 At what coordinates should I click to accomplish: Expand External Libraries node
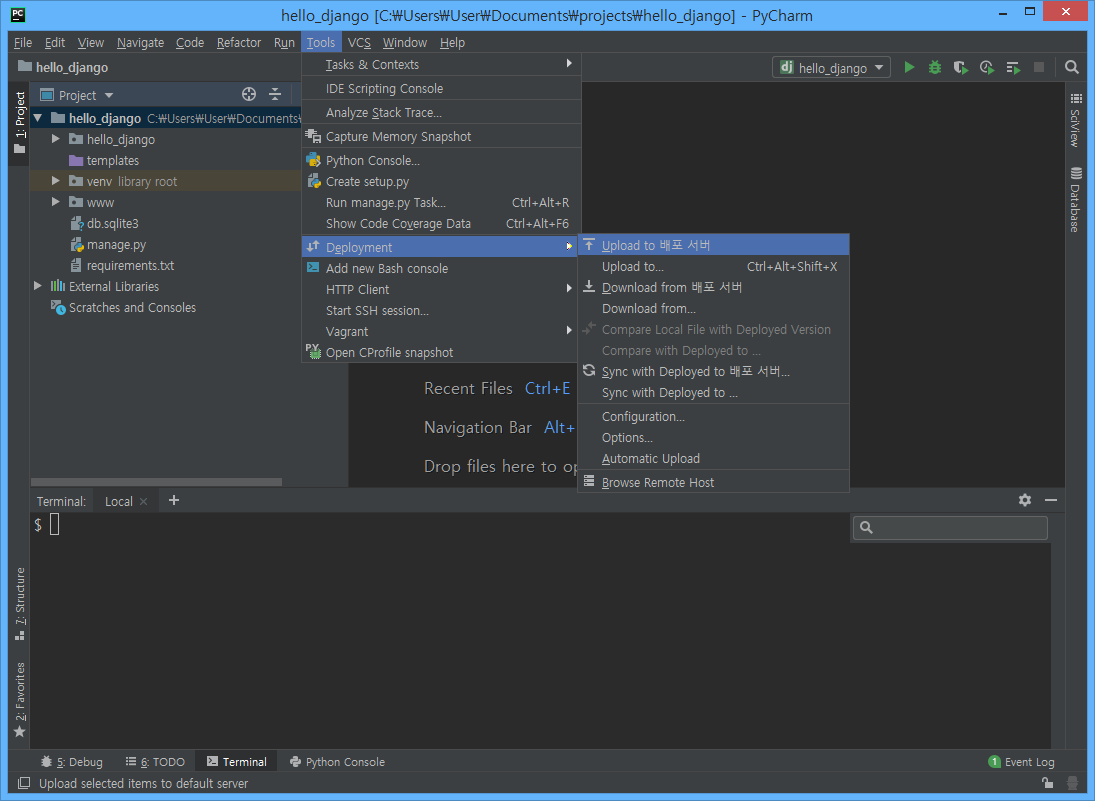[x=38, y=286]
